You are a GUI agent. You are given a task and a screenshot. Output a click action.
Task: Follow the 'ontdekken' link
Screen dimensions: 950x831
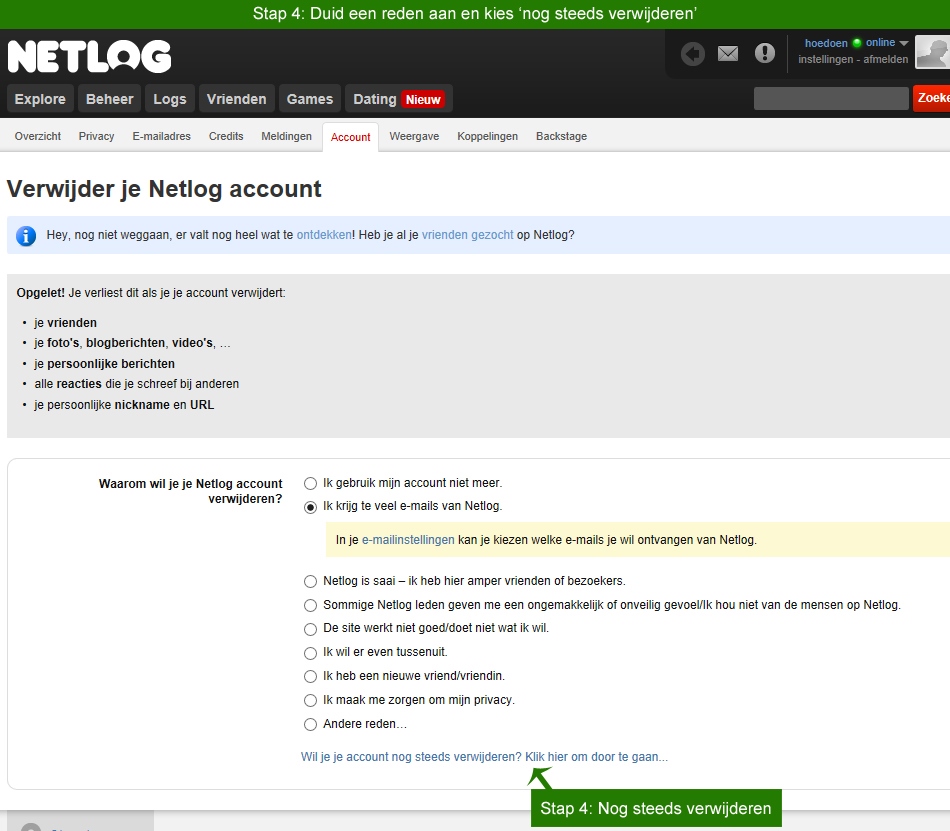tap(324, 235)
